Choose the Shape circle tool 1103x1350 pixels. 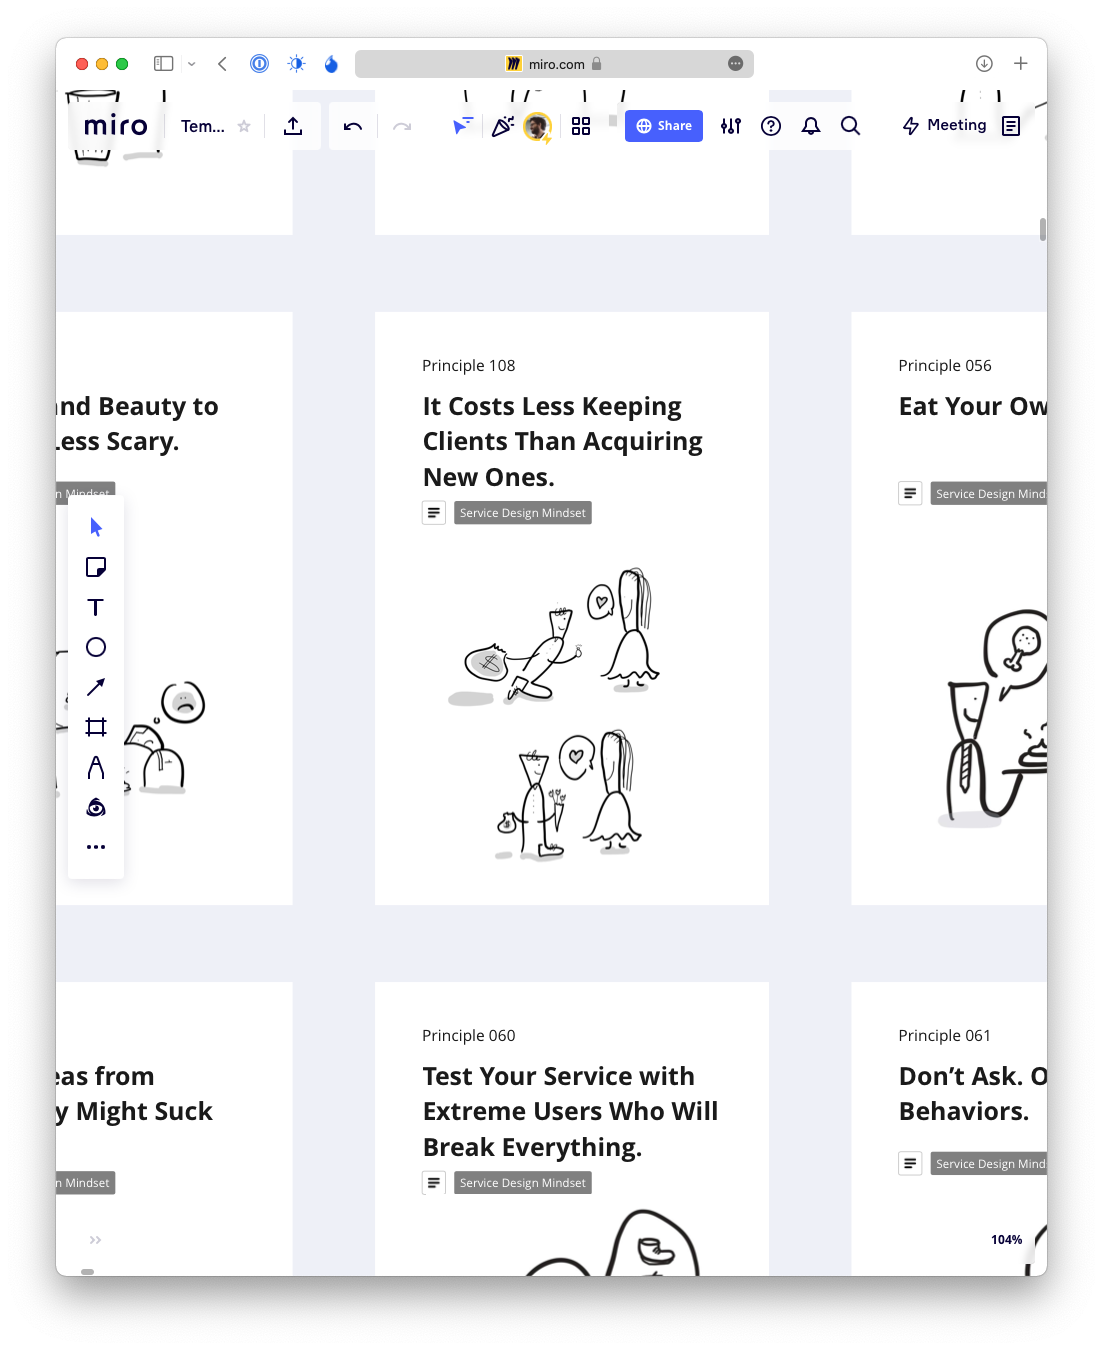96,647
